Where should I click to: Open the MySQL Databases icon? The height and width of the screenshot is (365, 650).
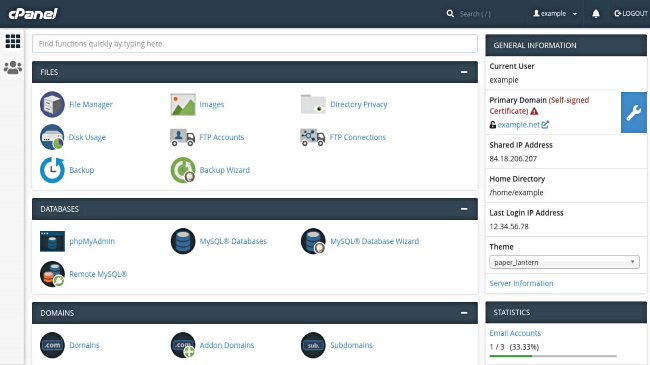point(183,241)
